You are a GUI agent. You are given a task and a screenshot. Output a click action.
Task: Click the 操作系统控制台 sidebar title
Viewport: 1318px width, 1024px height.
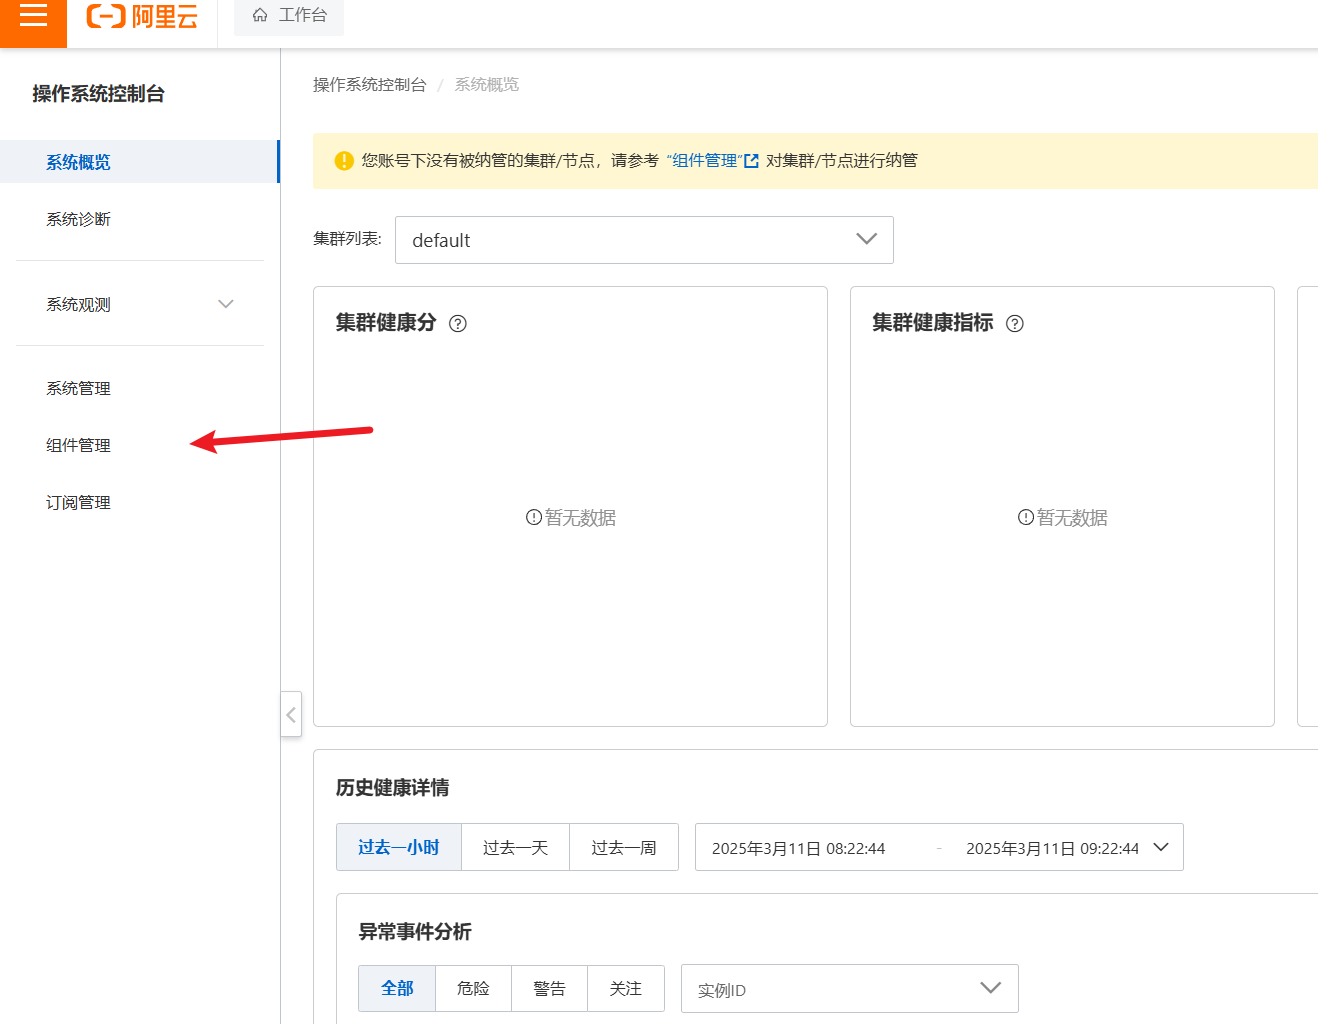pos(98,93)
